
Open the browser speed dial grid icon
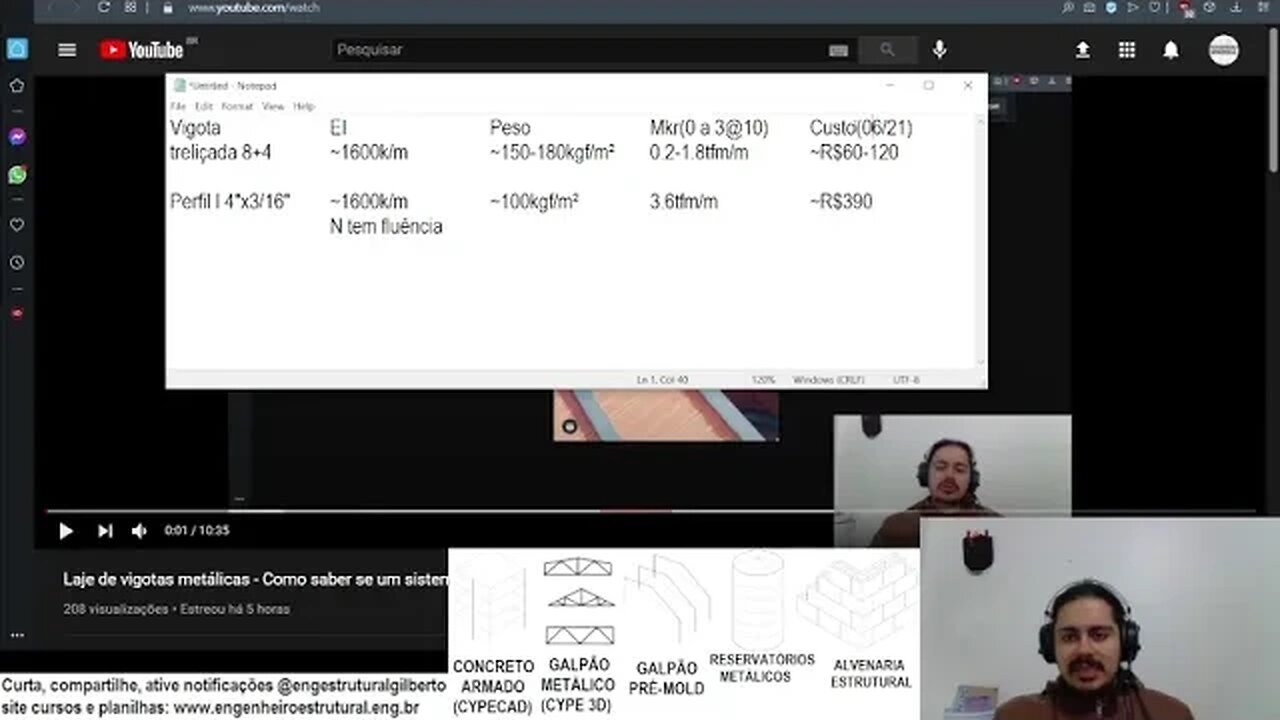(131, 7)
